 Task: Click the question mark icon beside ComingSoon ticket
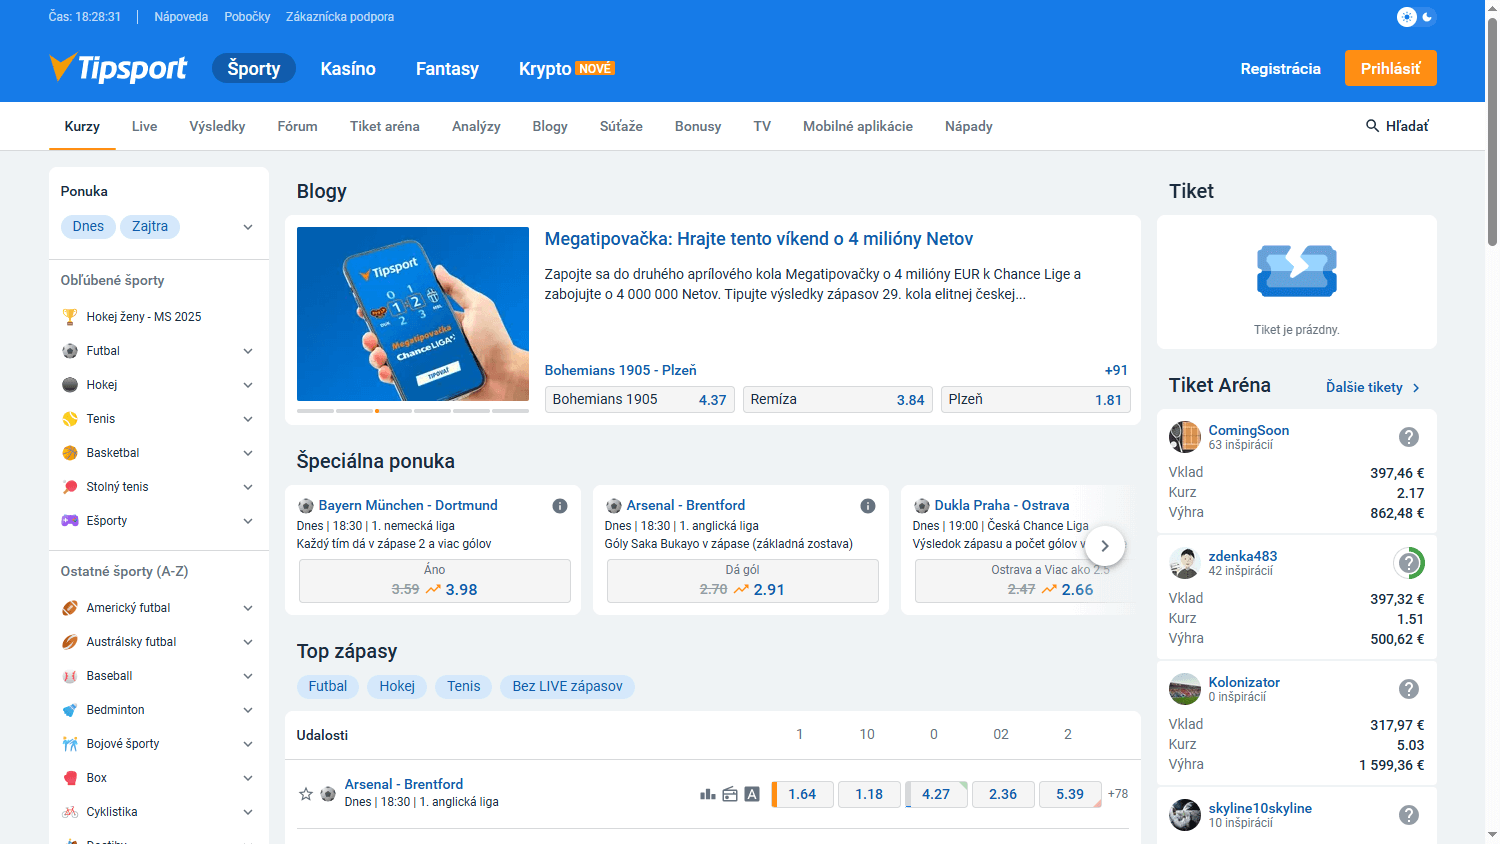coord(1408,437)
